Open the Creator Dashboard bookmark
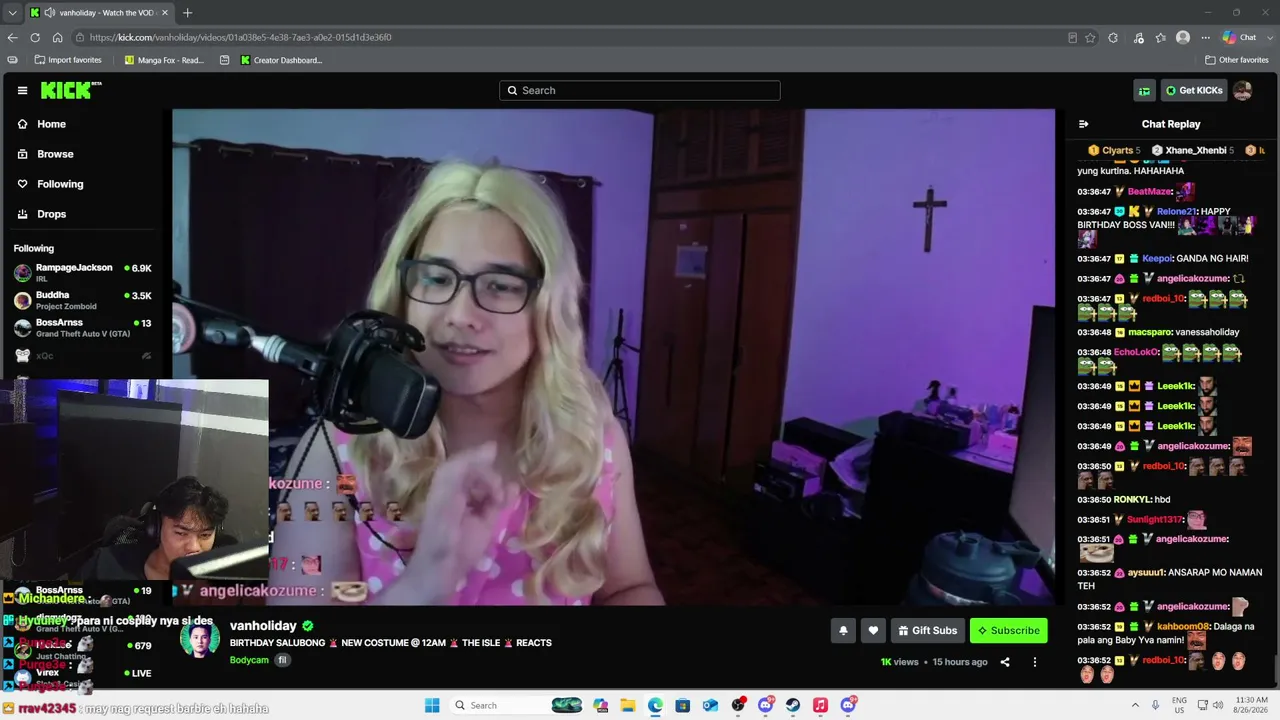The image size is (1280, 720). (281, 60)
